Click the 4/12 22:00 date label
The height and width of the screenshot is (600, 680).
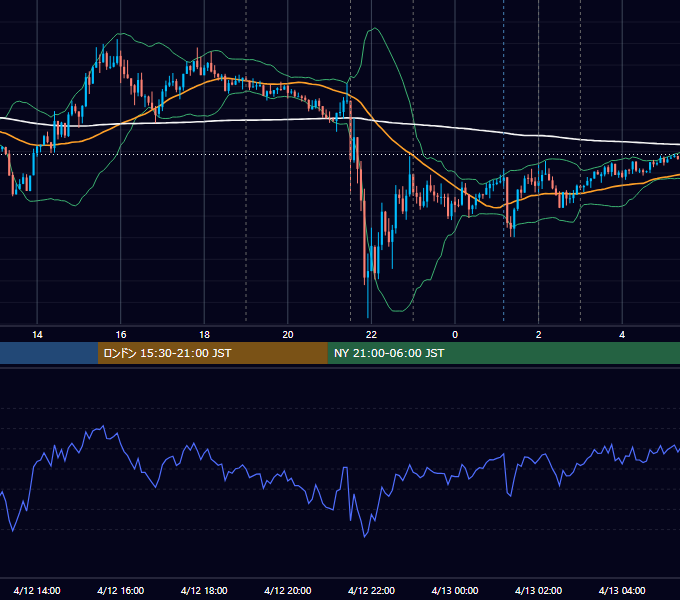(x=372, y=590)
